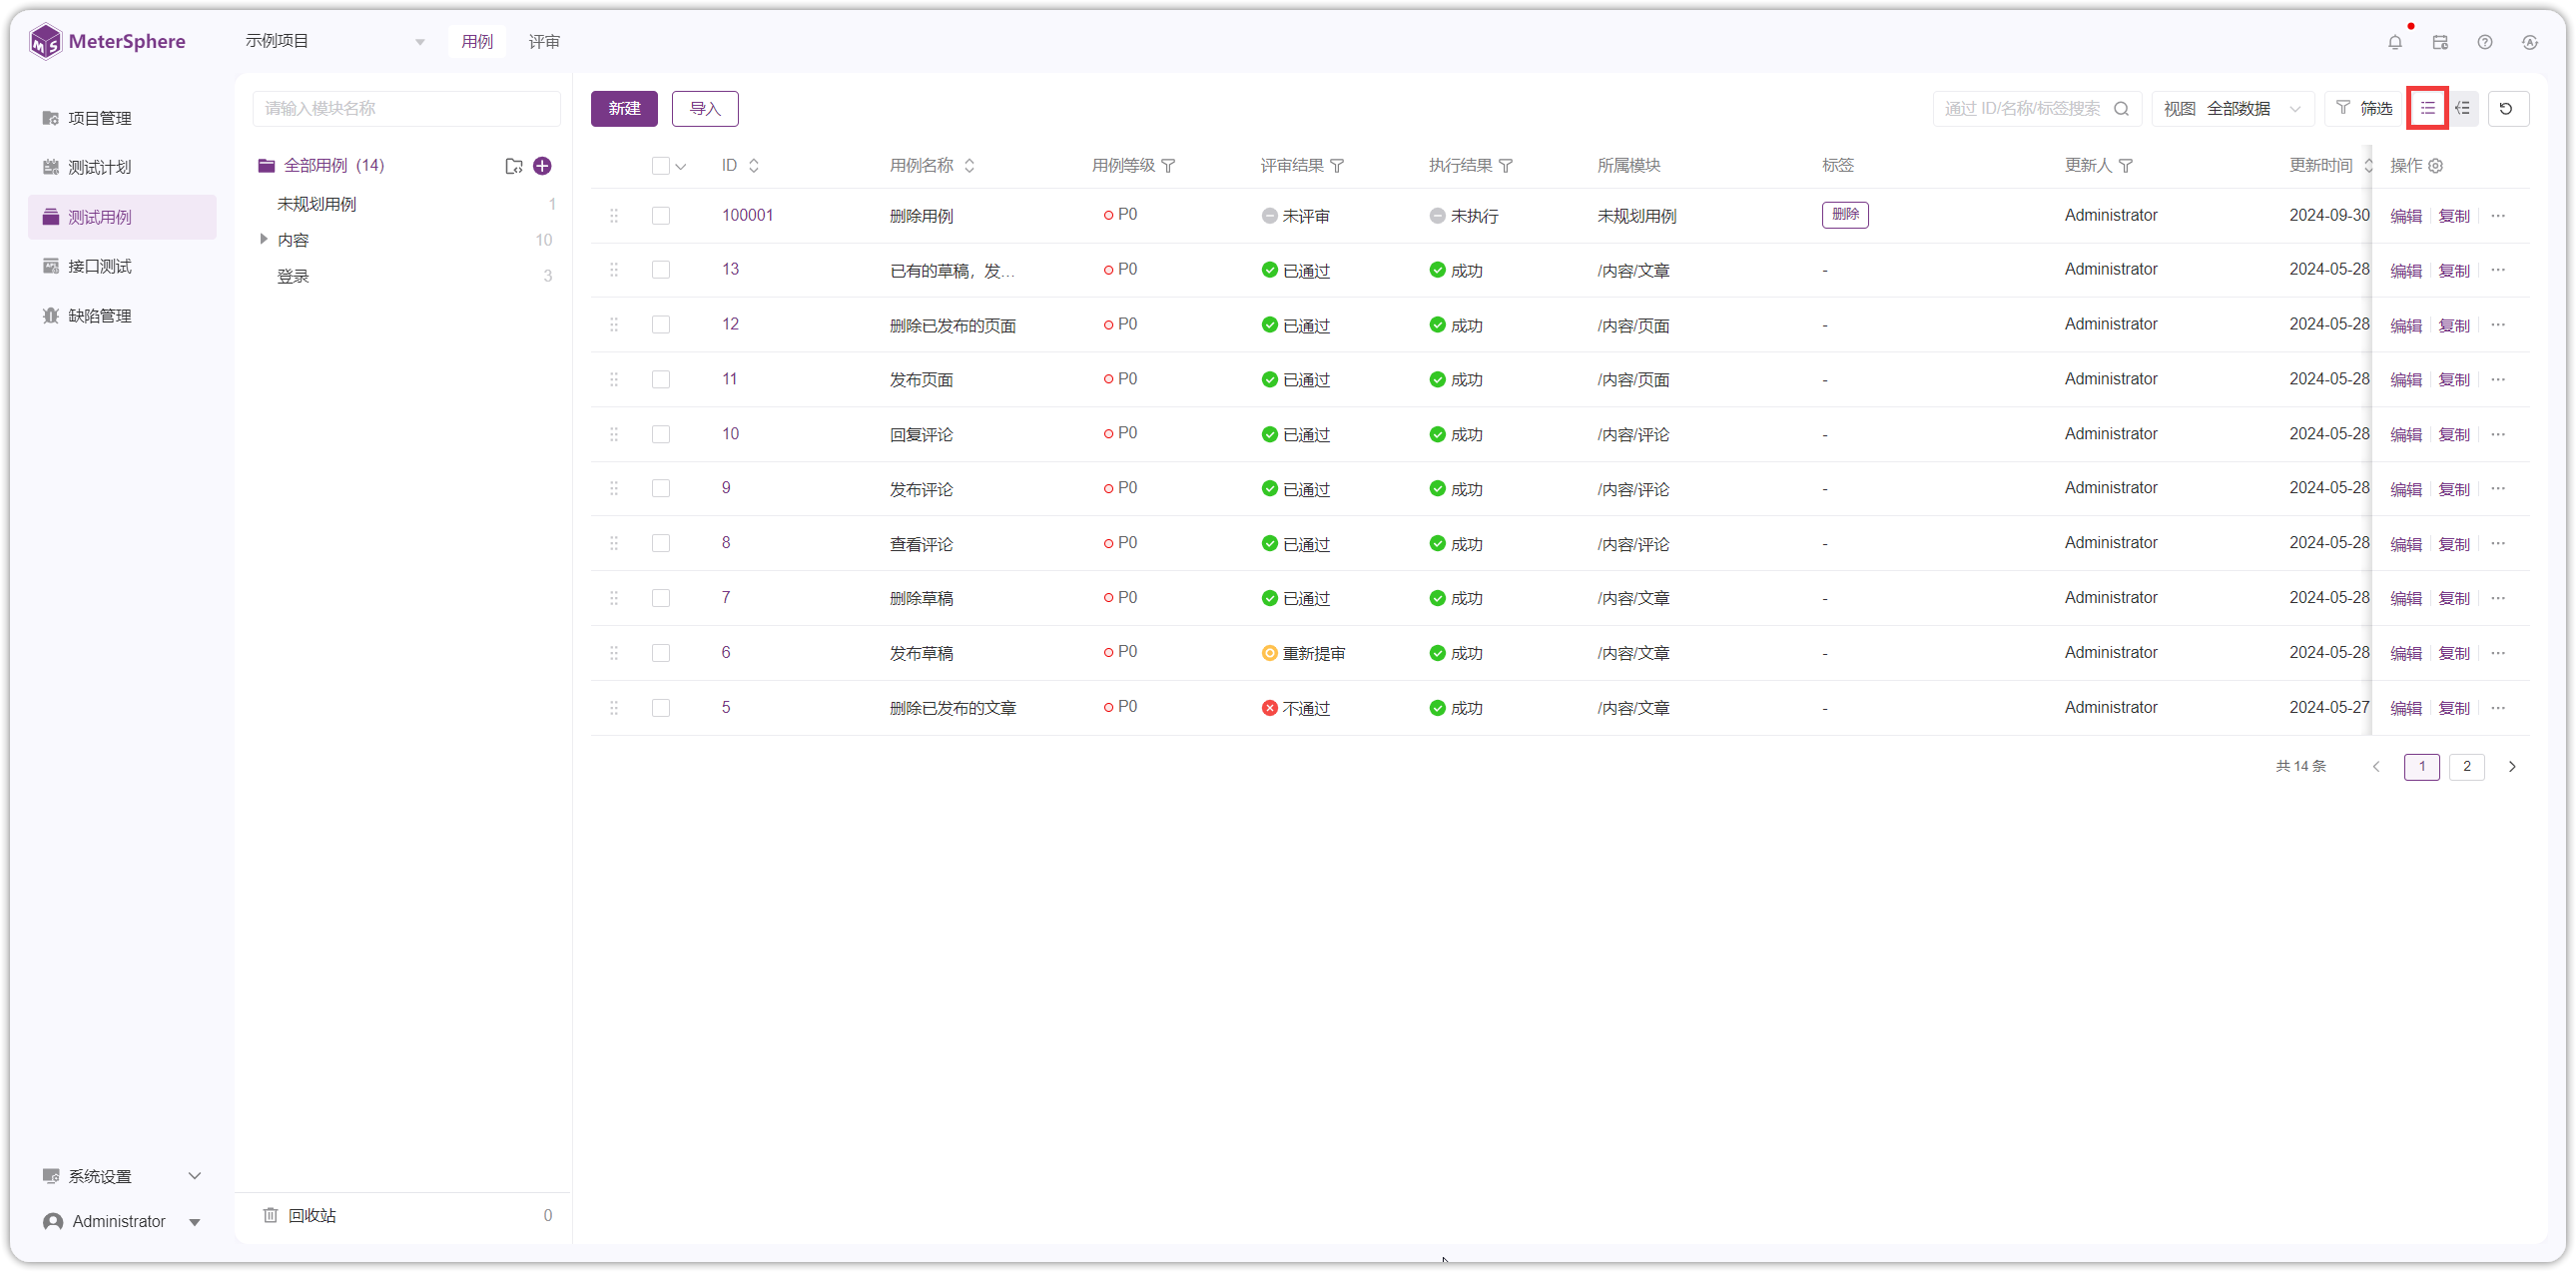Expand the 系统设置 sidebar section

122,1177
